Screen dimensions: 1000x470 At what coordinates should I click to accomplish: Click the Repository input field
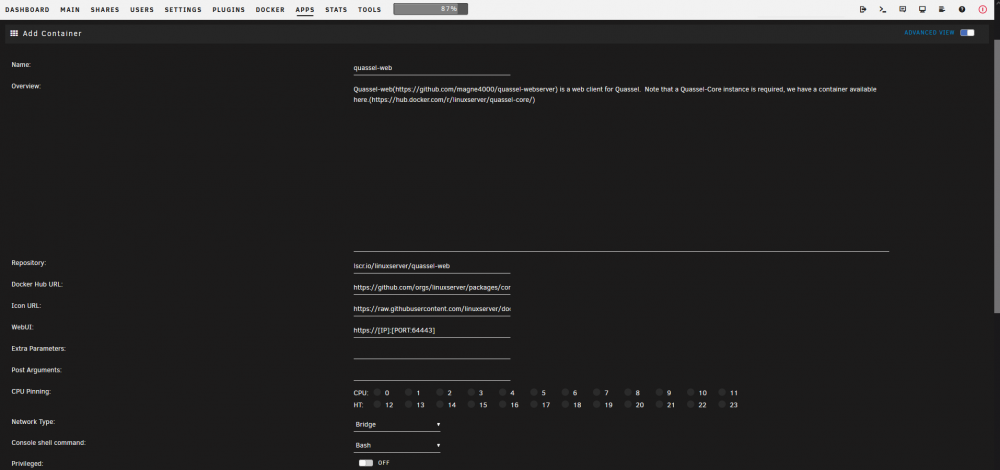pyautogui.click(x=432, y=266)
